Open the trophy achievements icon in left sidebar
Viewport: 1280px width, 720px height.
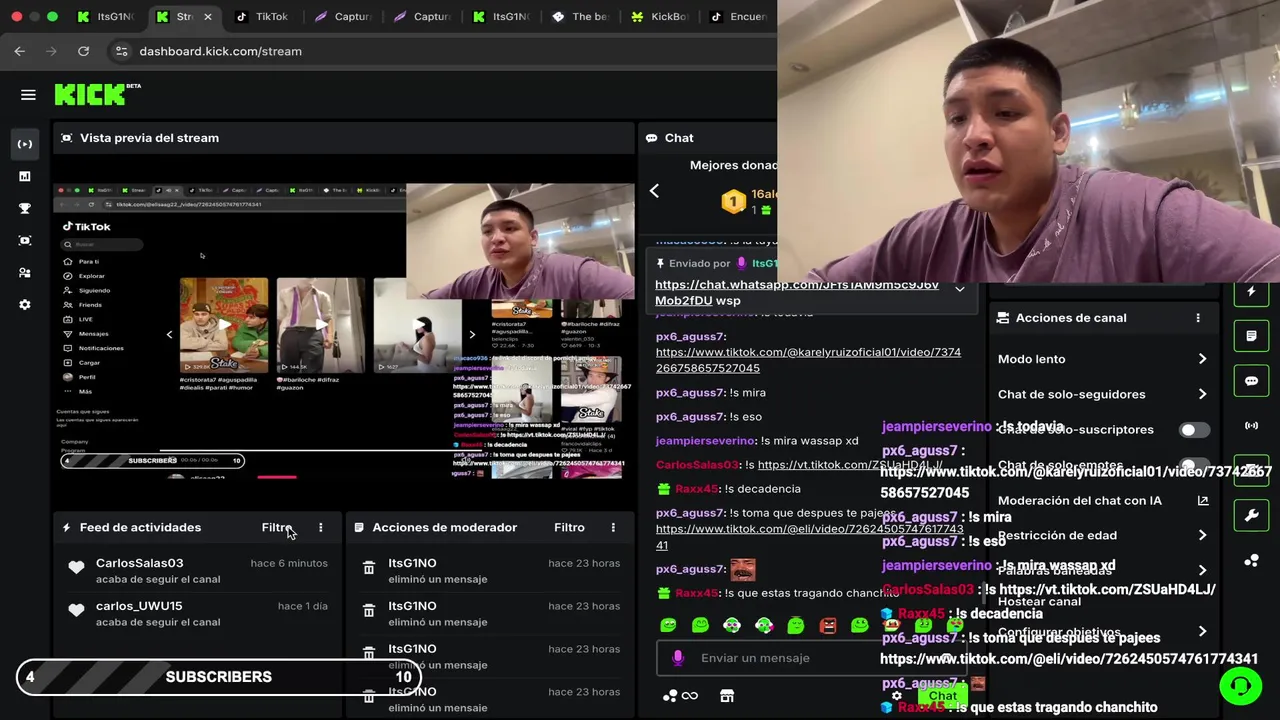tap(25, 208)
